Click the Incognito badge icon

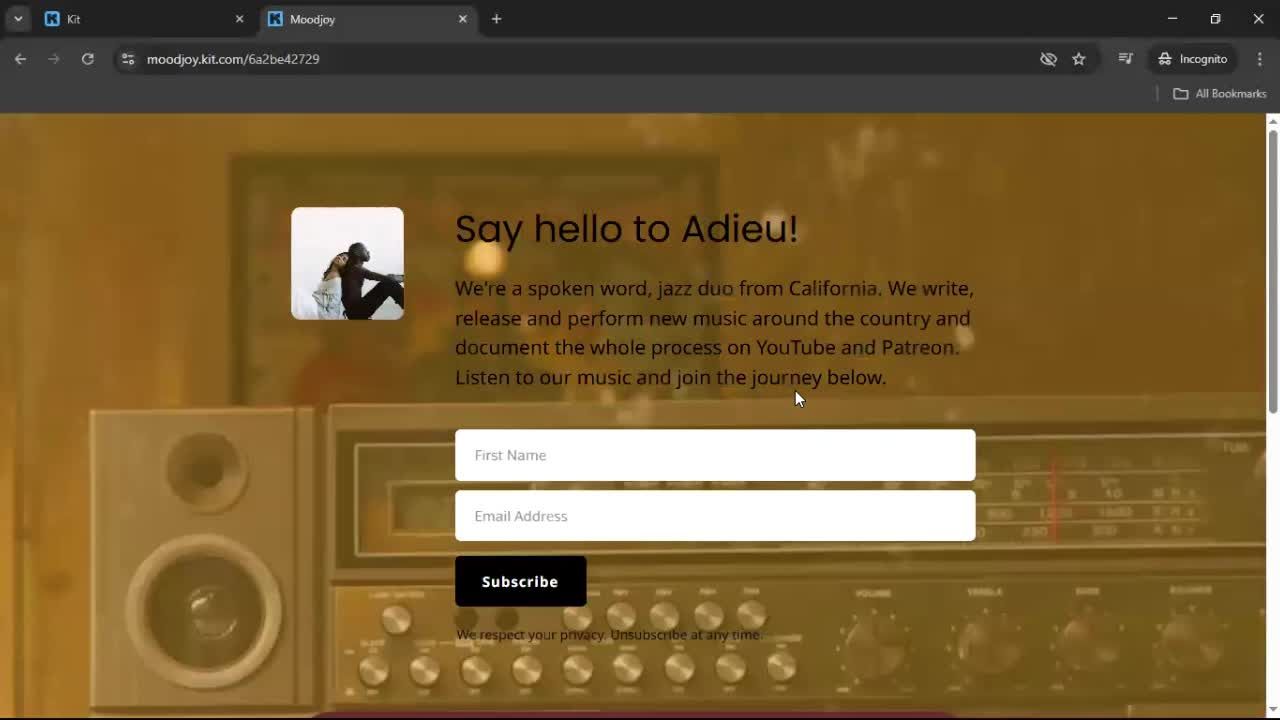[x=1165, y=59]
